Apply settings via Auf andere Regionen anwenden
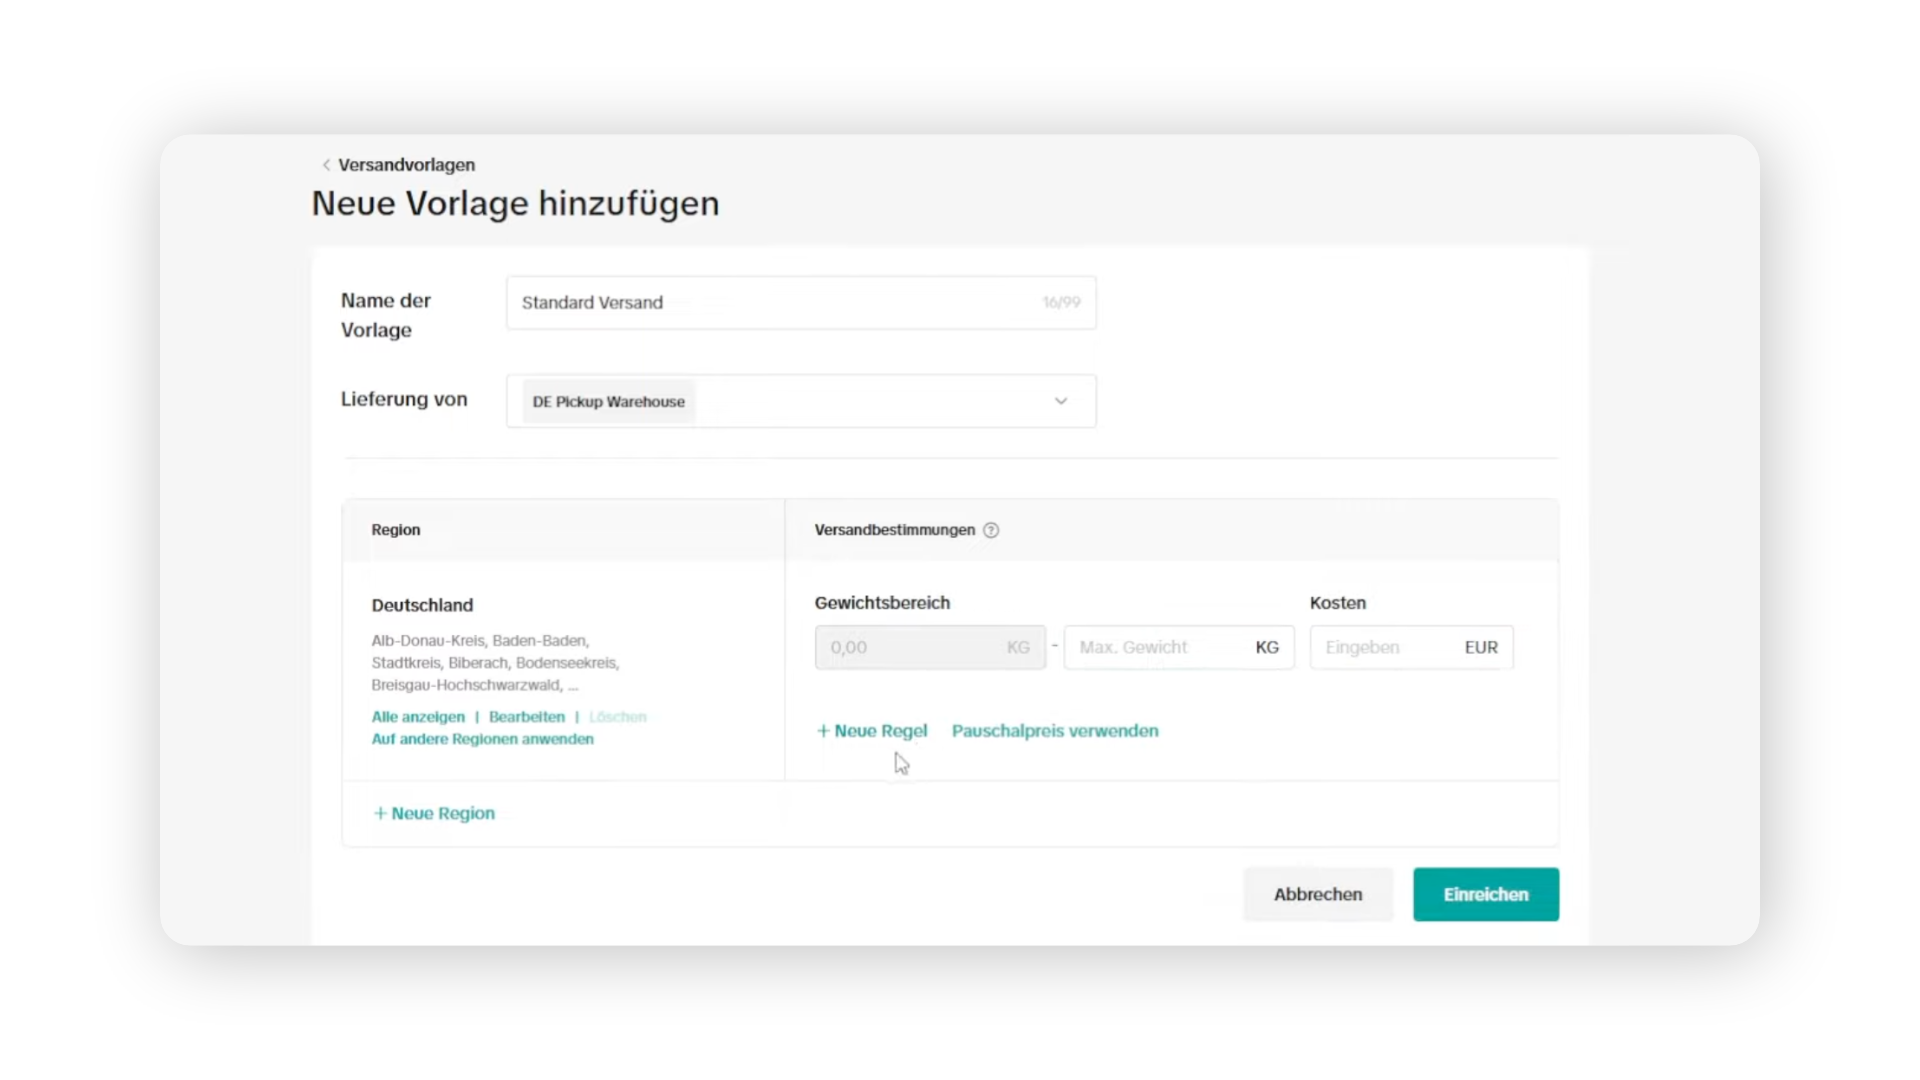Viewport: 1920px width, 1080px height. pos(482,739)
